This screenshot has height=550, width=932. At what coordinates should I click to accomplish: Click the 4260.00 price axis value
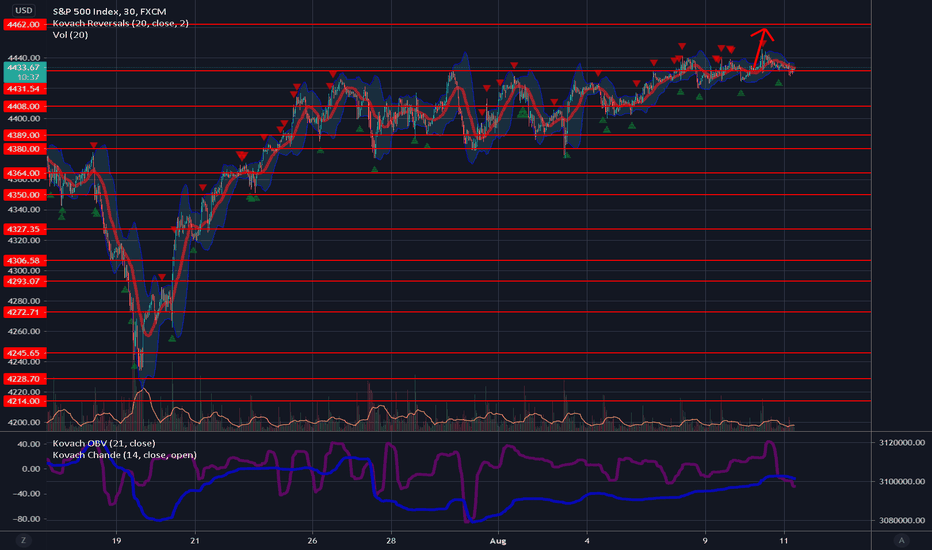tap(24, 331)
